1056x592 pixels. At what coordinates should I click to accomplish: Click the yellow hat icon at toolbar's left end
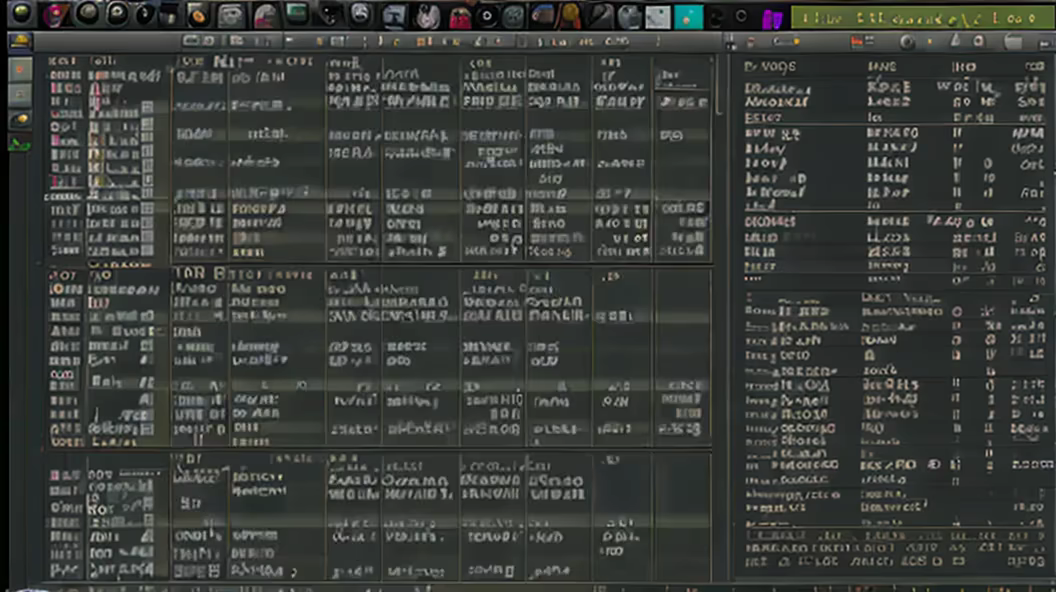coord(20,42)
